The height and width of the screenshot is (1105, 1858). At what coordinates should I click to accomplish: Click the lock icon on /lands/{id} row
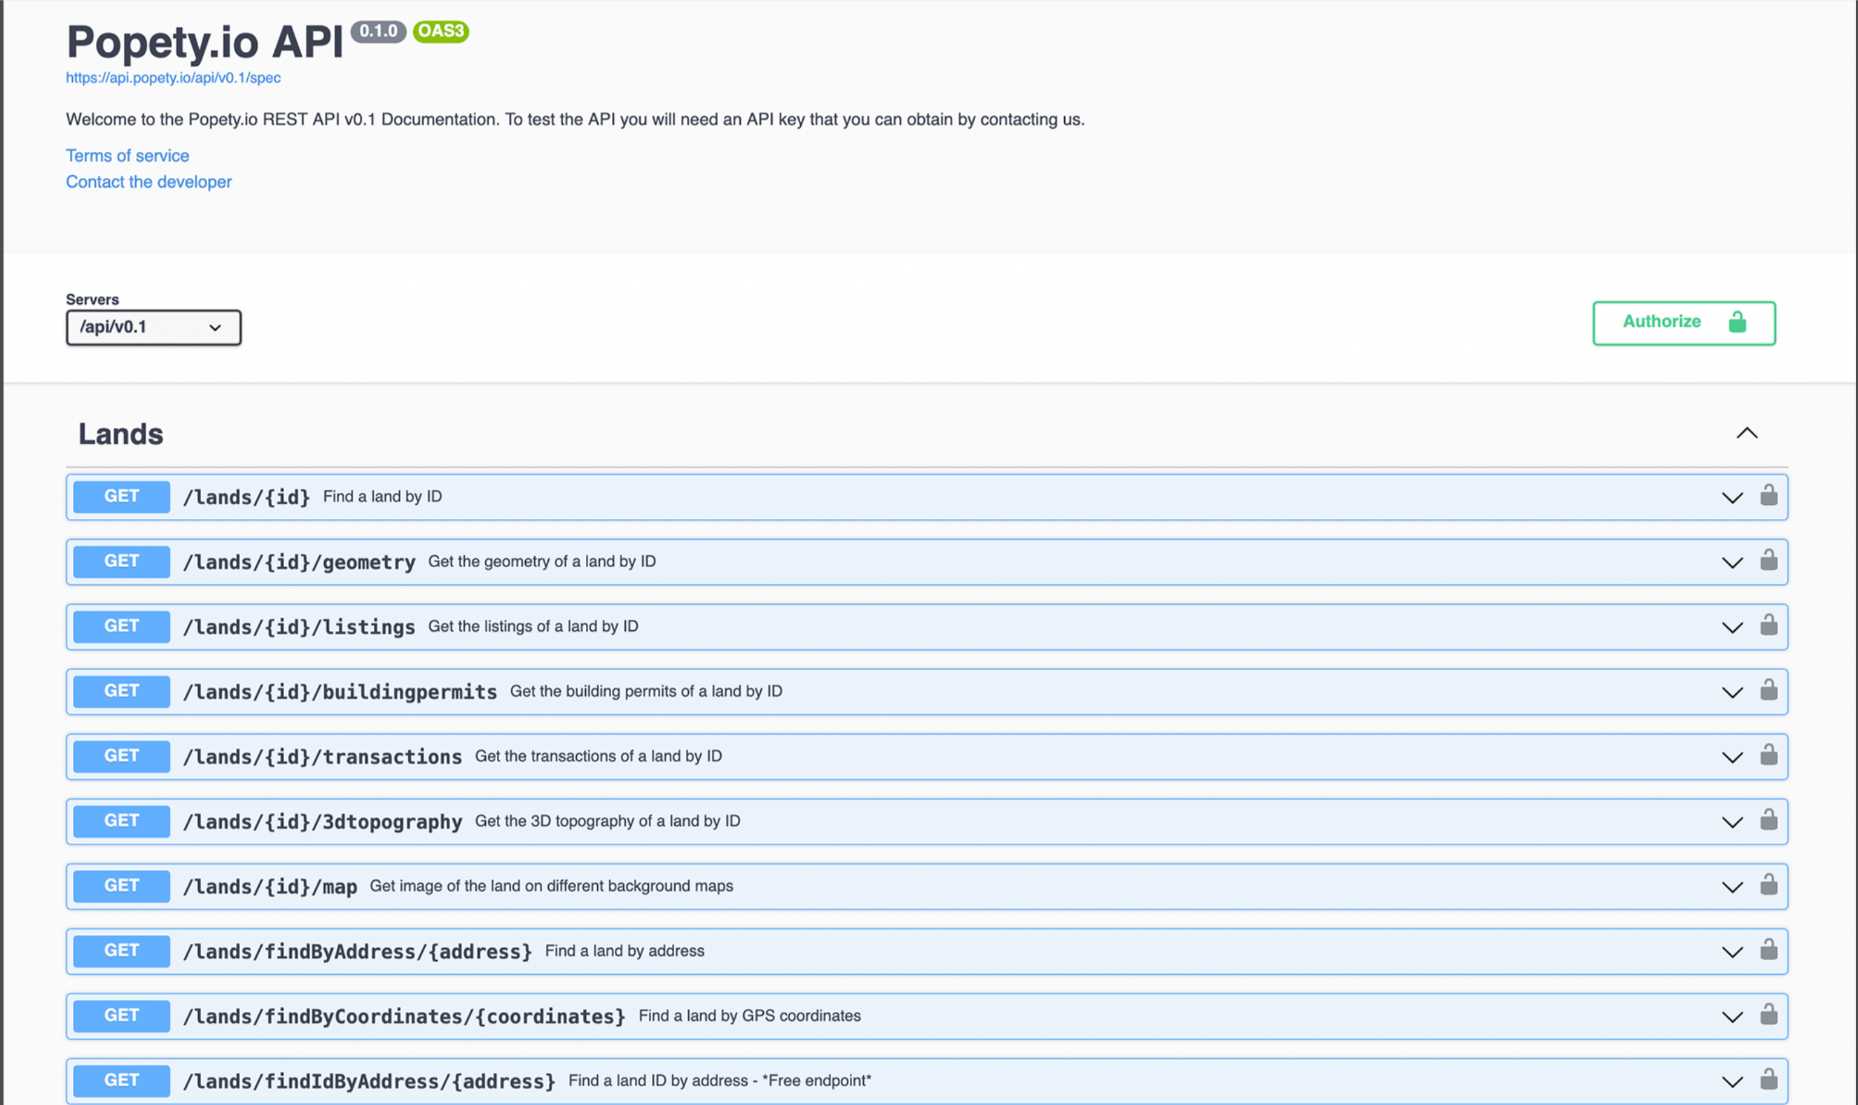1768,496
